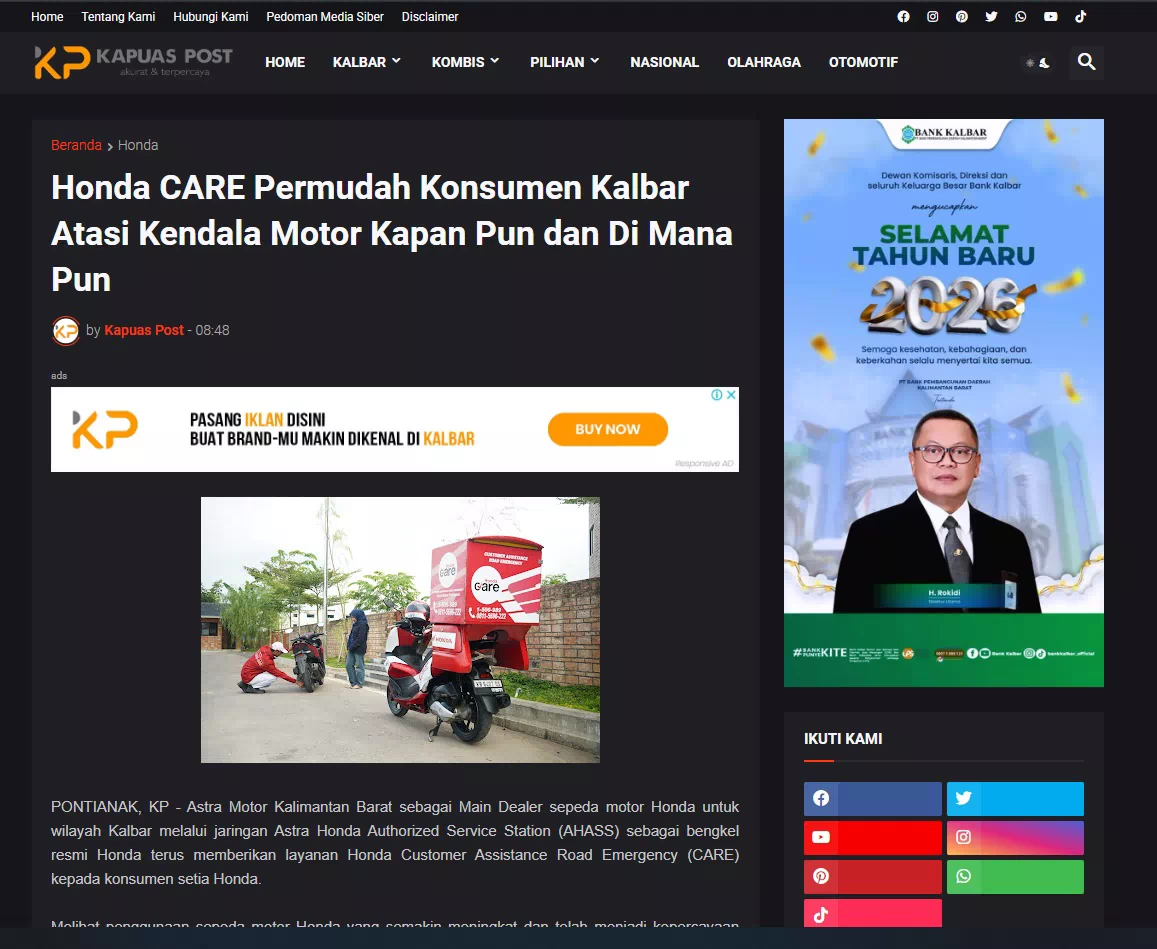The image size is (1157, 949).
Task: Click the PASANG IKLAN DISINI ad banner
Action: 395,429
